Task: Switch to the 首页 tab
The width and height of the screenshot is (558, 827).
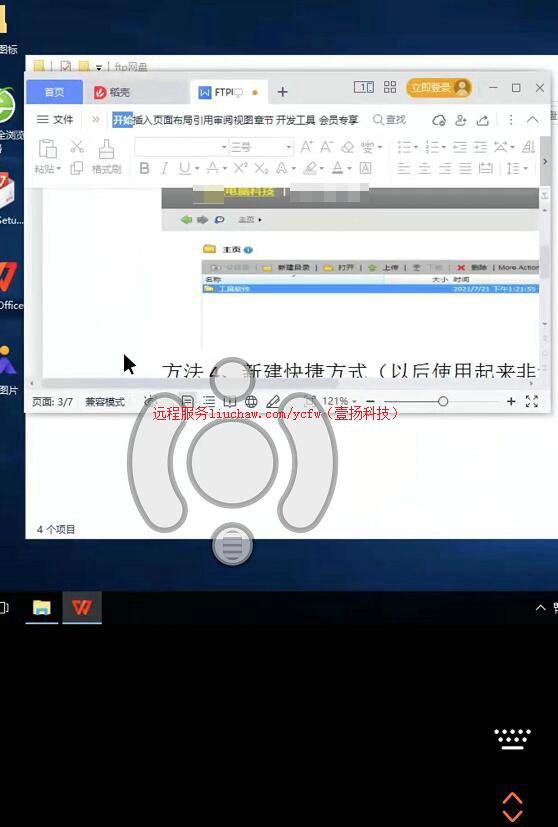Action: [54, 92]
